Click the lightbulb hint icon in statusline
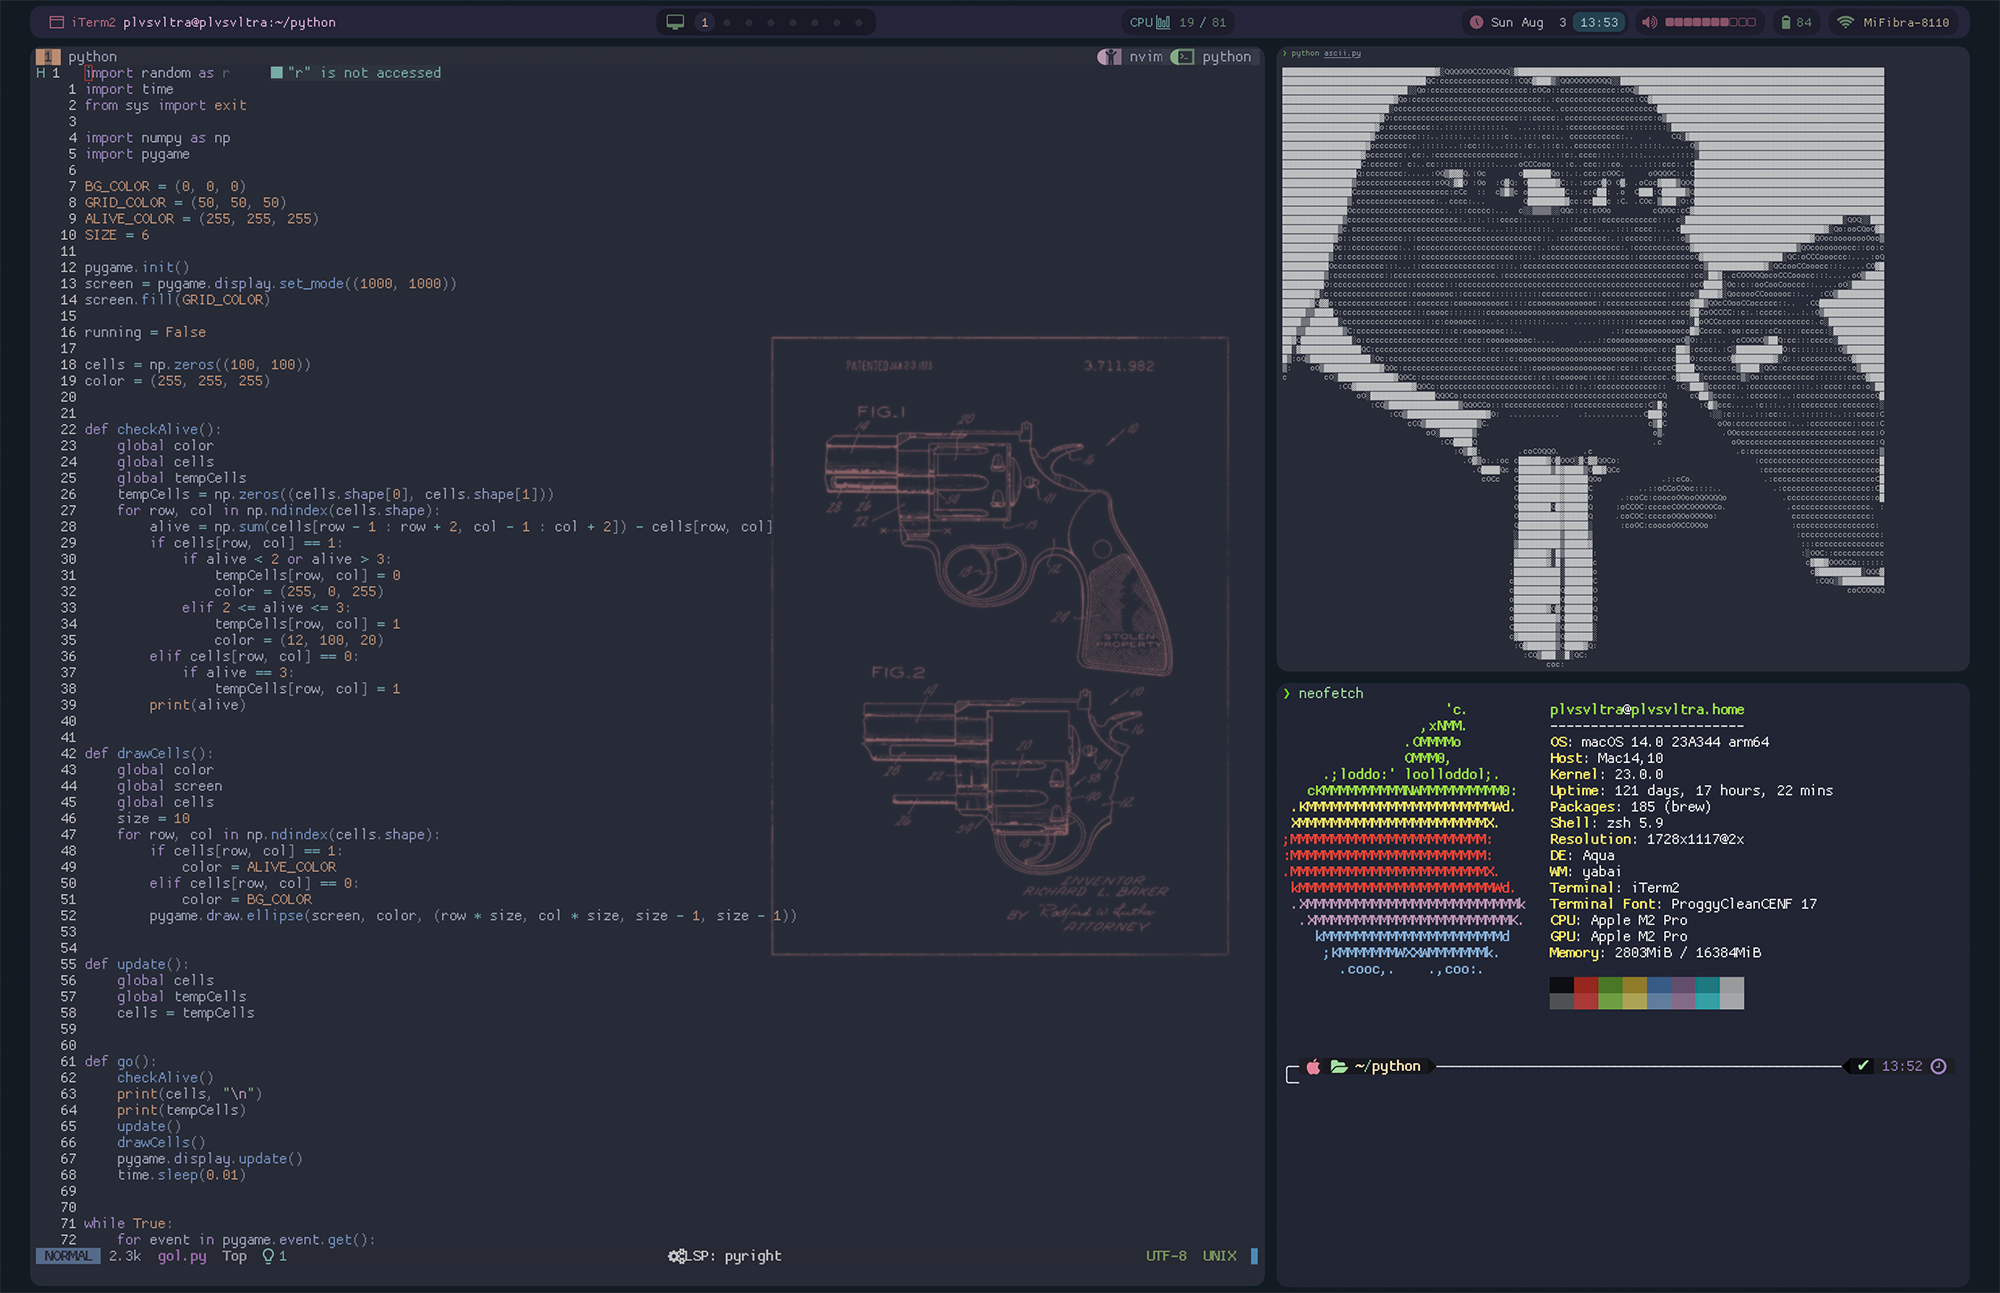Viewport: 2000px width, 1293px height. [x=268, y=1256]
